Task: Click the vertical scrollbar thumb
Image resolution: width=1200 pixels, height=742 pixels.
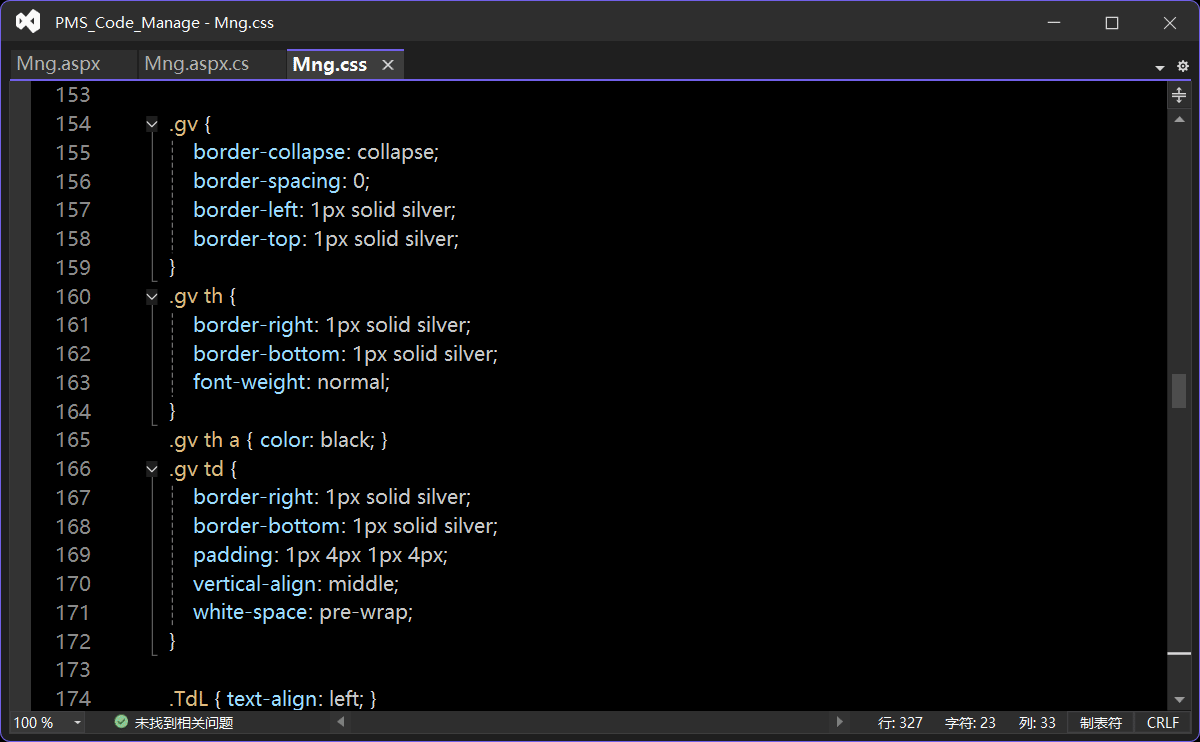Action: 1179,390
